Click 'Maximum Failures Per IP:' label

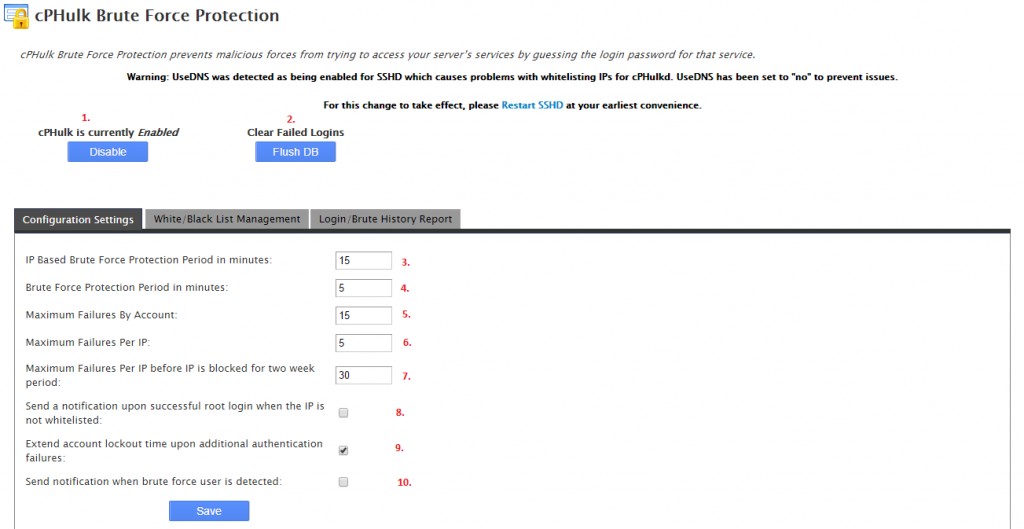click(x=88, y=342)
